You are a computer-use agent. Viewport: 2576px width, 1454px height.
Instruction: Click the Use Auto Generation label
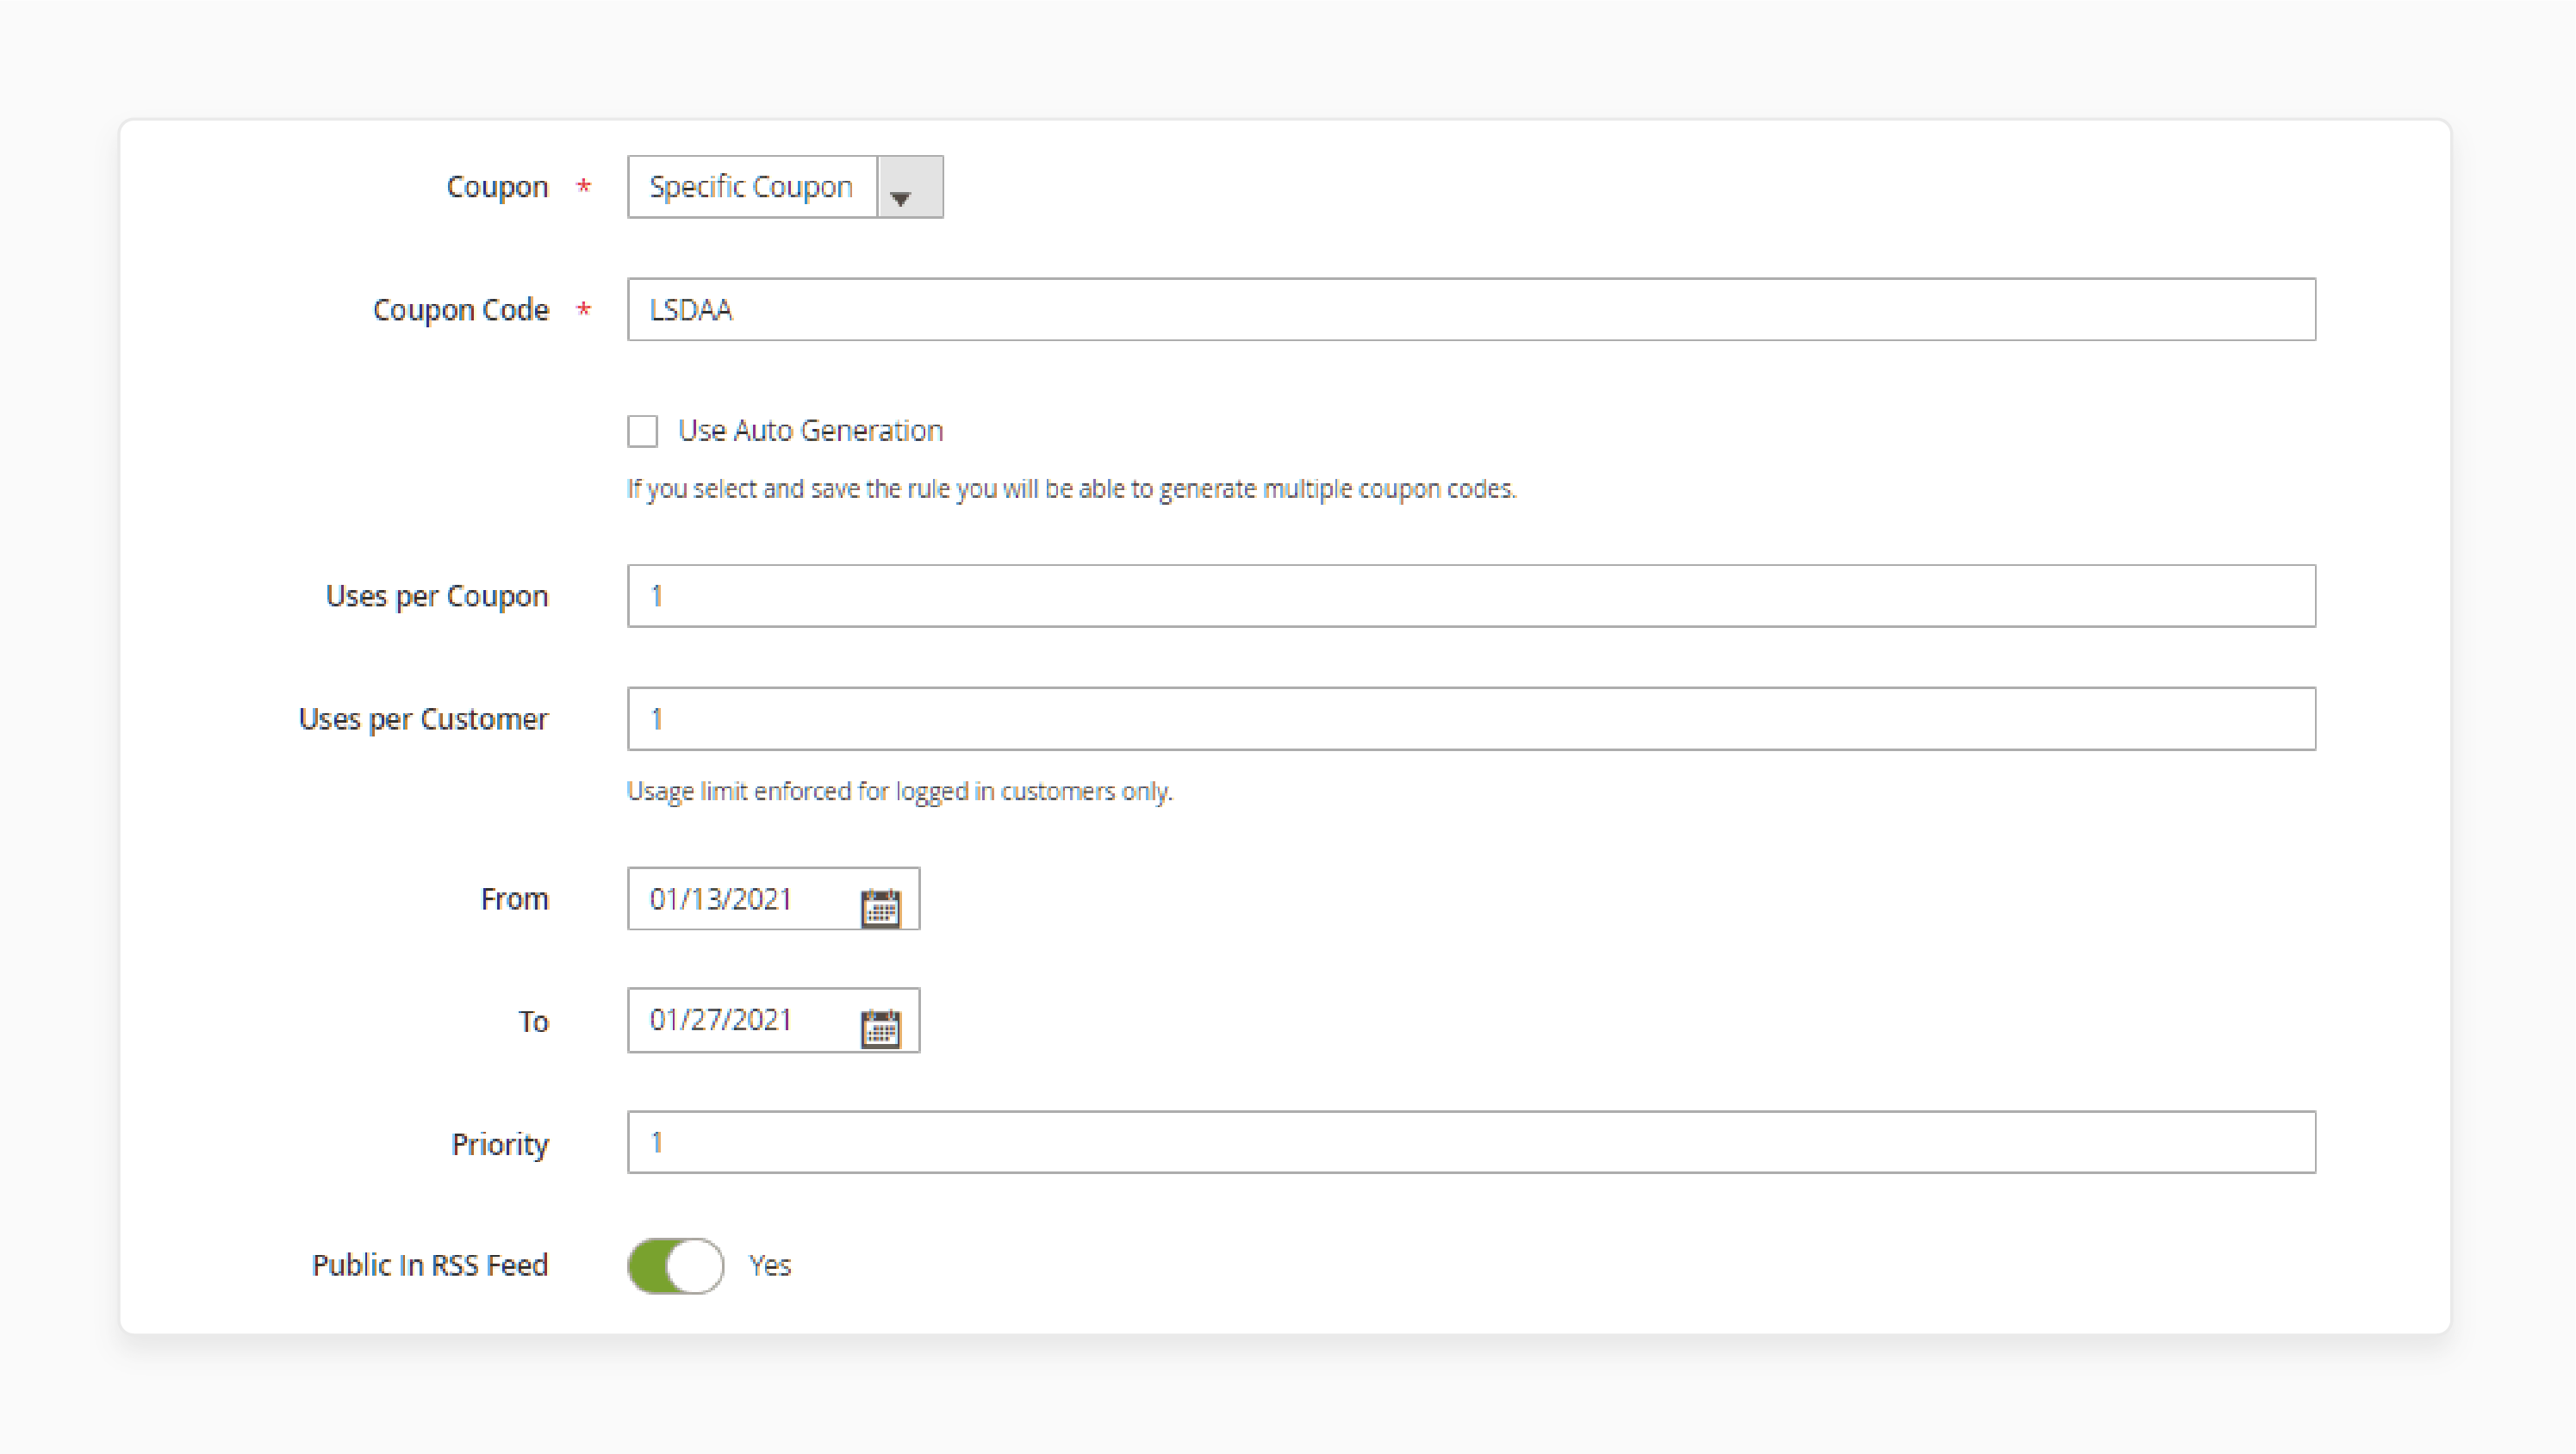(x=810, y=431)
